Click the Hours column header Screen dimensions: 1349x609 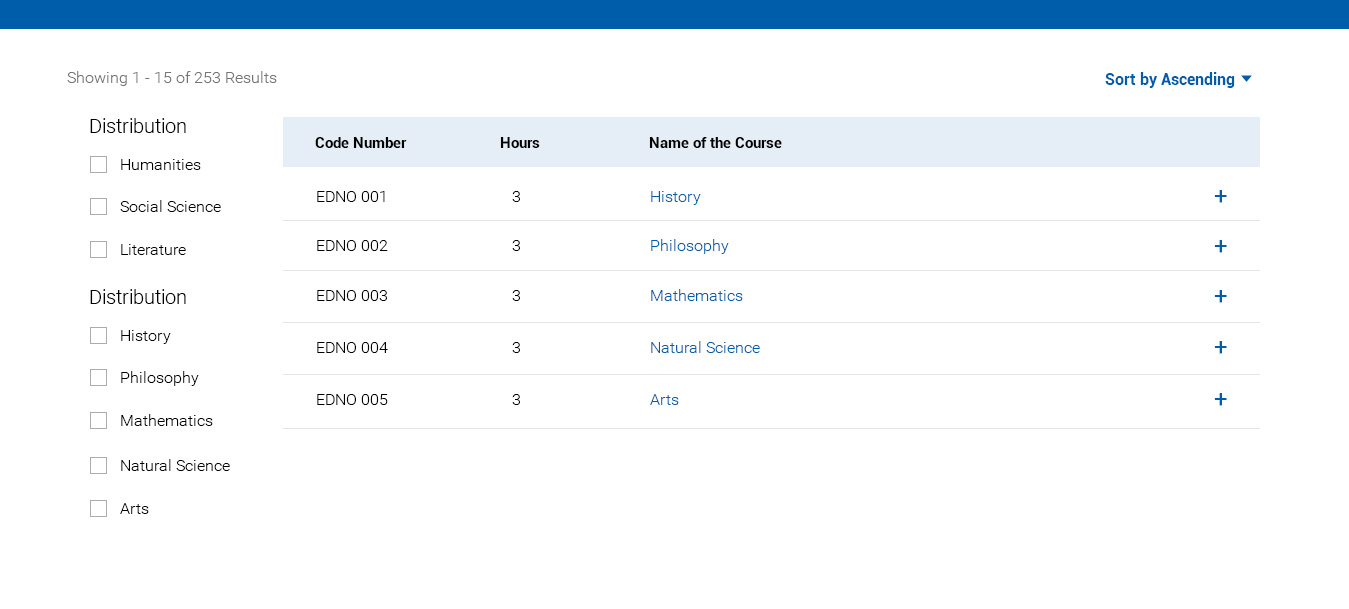pos(520,143)
